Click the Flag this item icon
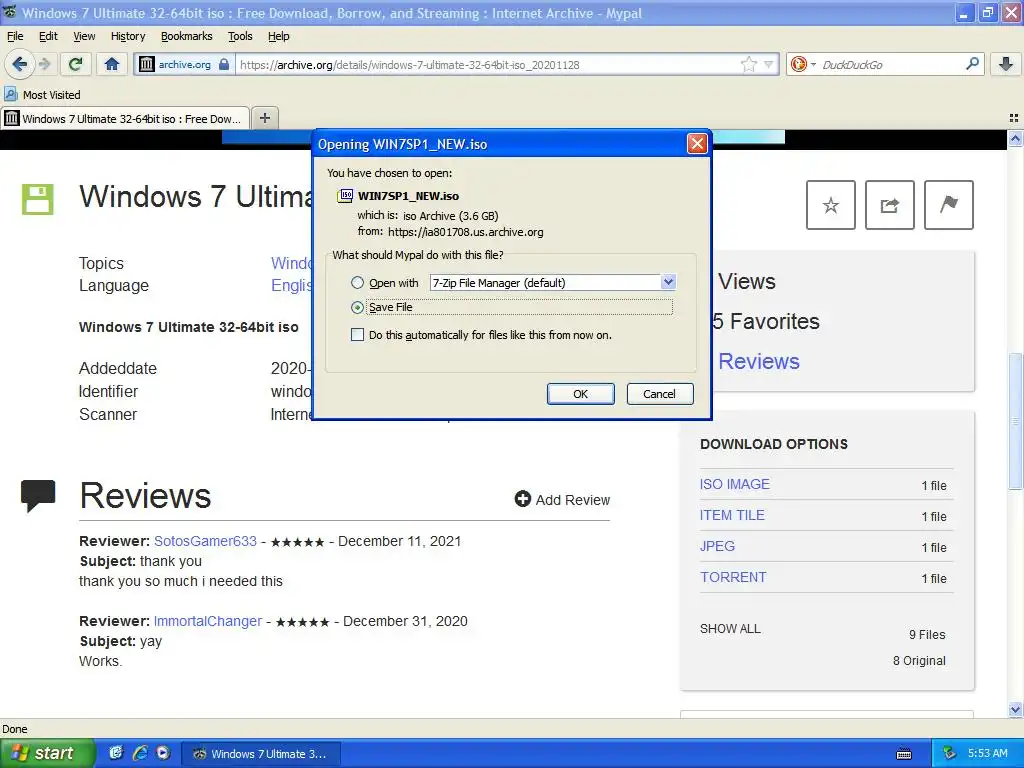1024x768 pixels. 949,205
